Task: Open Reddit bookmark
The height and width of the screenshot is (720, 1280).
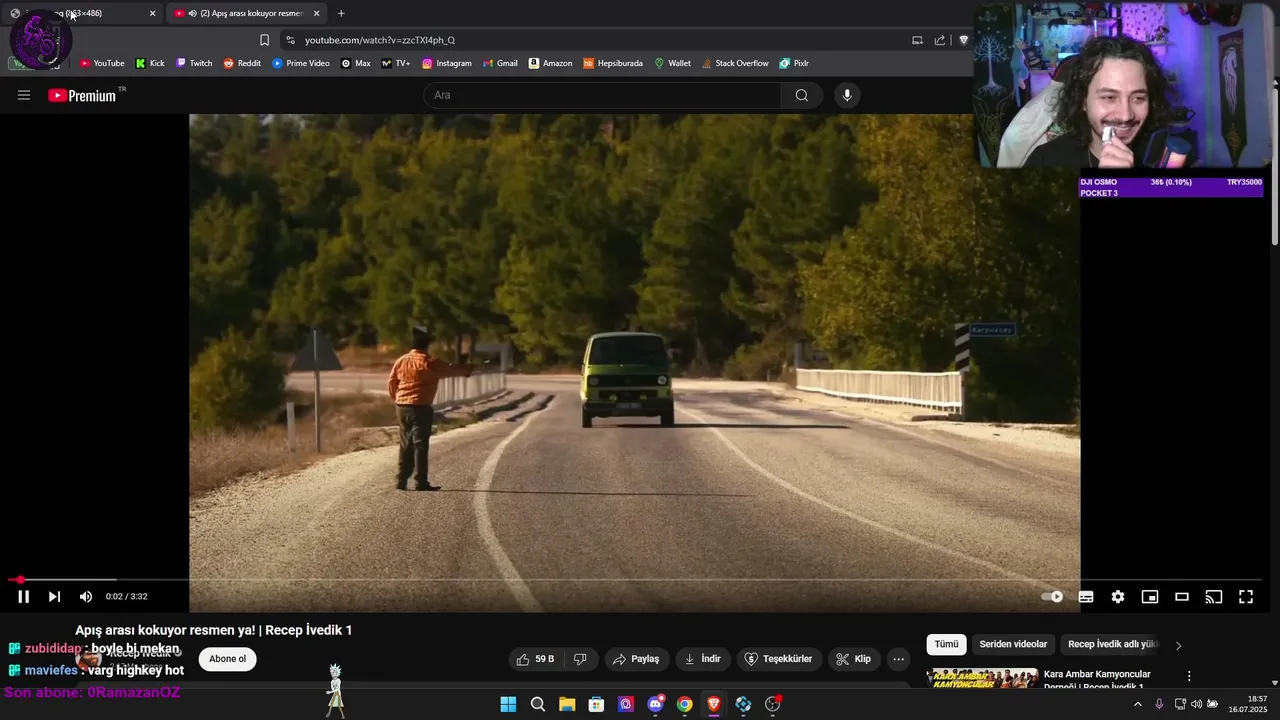Action: tap(242, 63)
